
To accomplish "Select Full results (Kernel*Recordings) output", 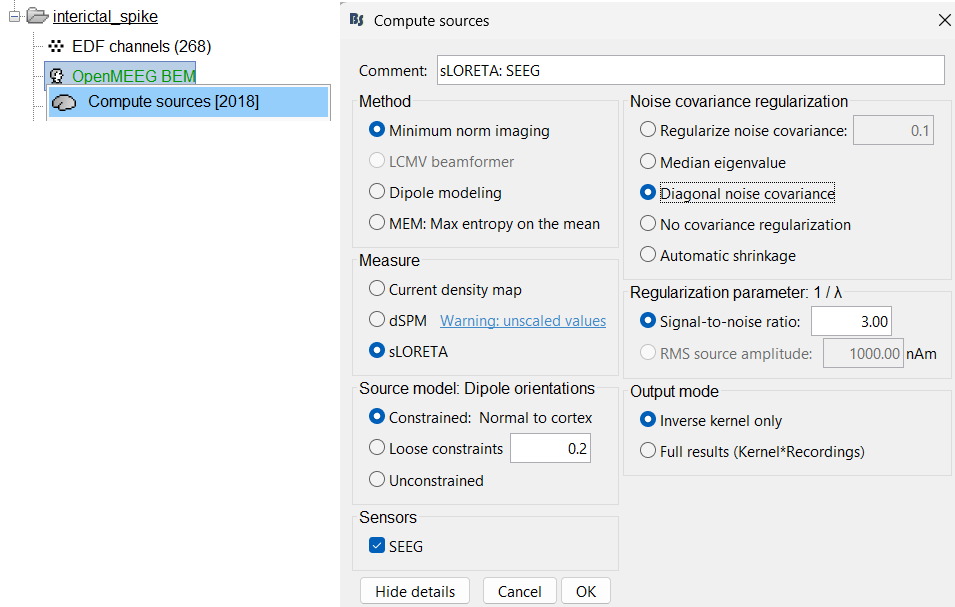I will (x=648, y=451).
